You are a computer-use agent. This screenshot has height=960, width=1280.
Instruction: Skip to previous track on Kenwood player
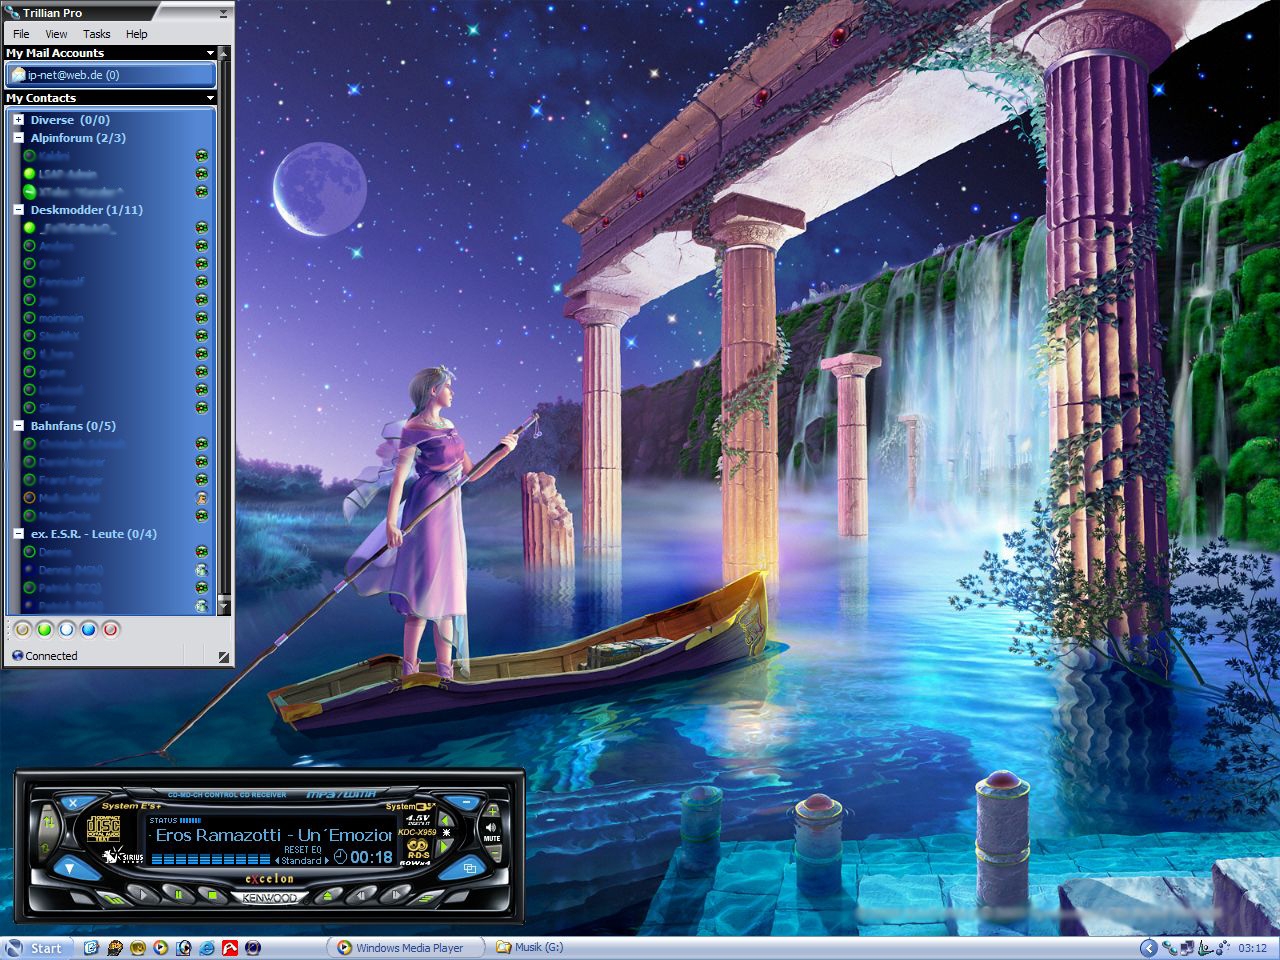(x=361, y=895)
